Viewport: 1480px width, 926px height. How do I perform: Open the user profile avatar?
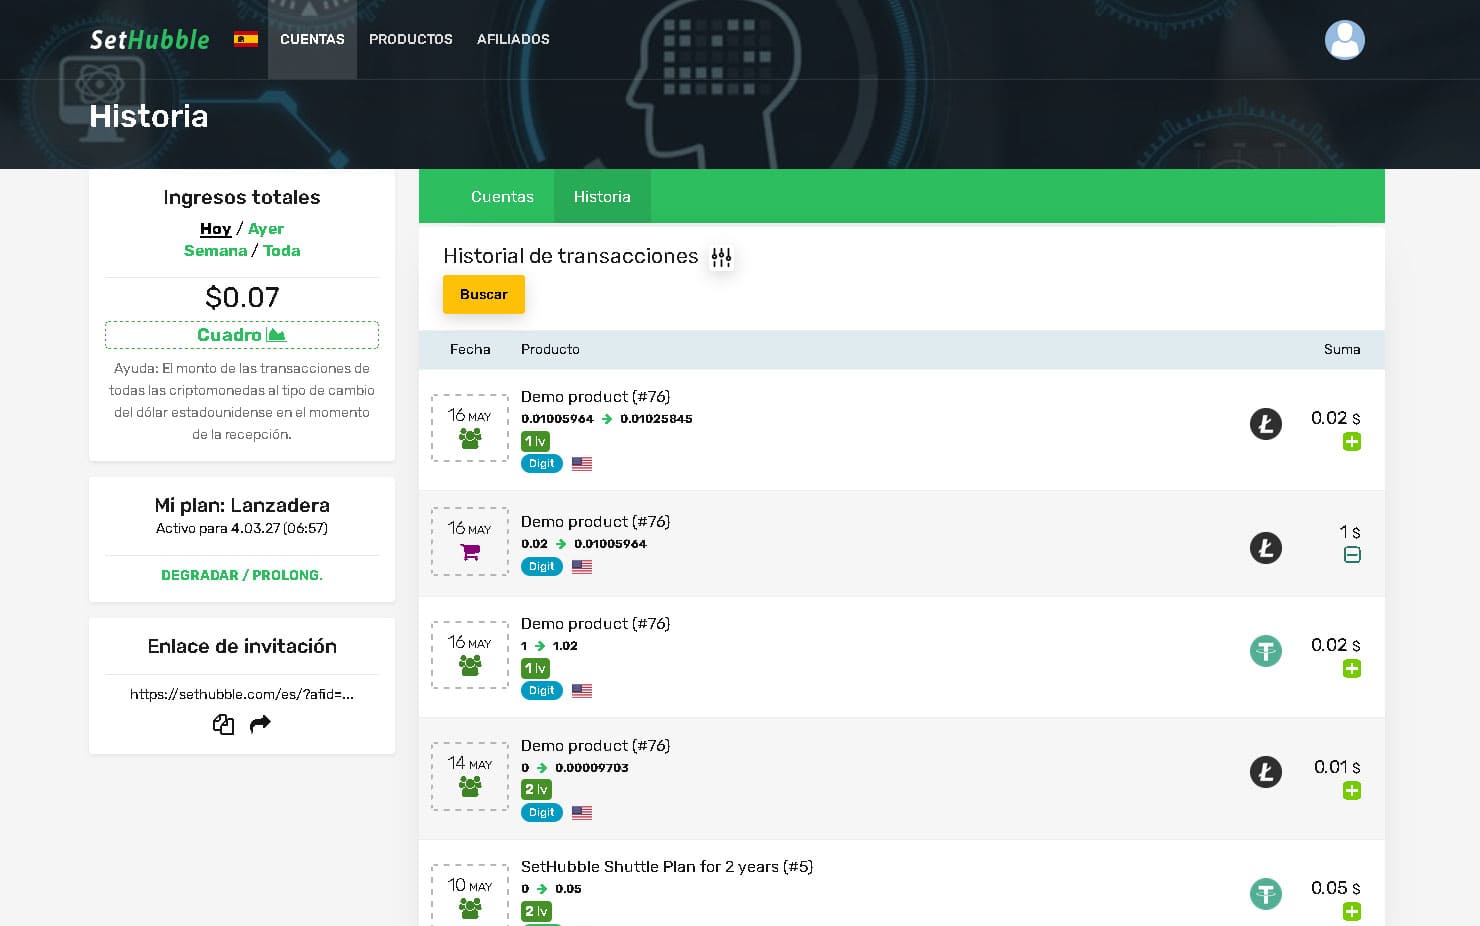[x=1344, y=40]
